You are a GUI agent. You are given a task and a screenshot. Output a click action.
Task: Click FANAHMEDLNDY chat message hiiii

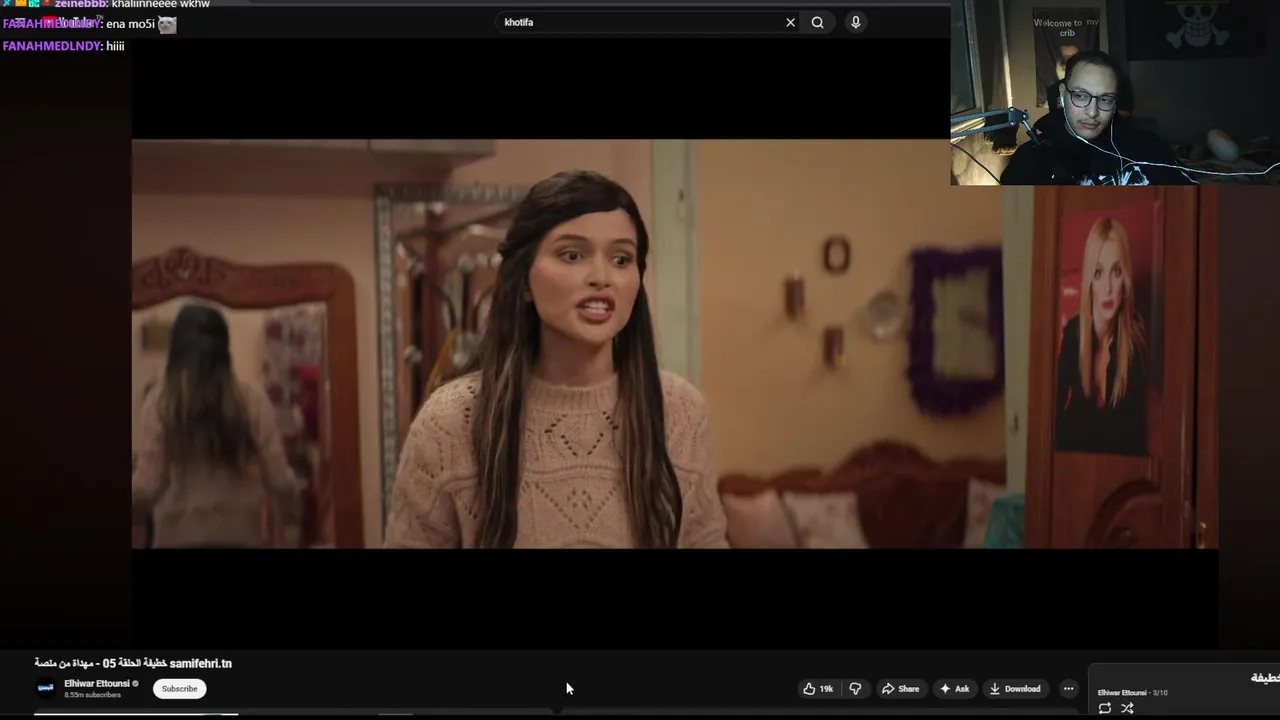coord(63,46)
